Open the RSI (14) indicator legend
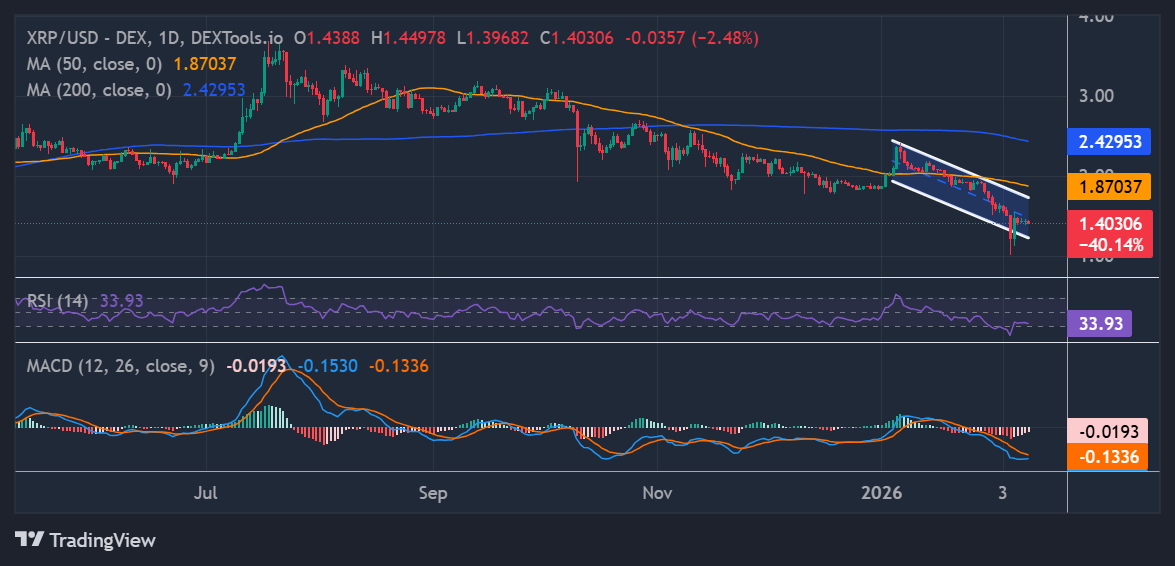1175x566 pixels. pos(57,300)
